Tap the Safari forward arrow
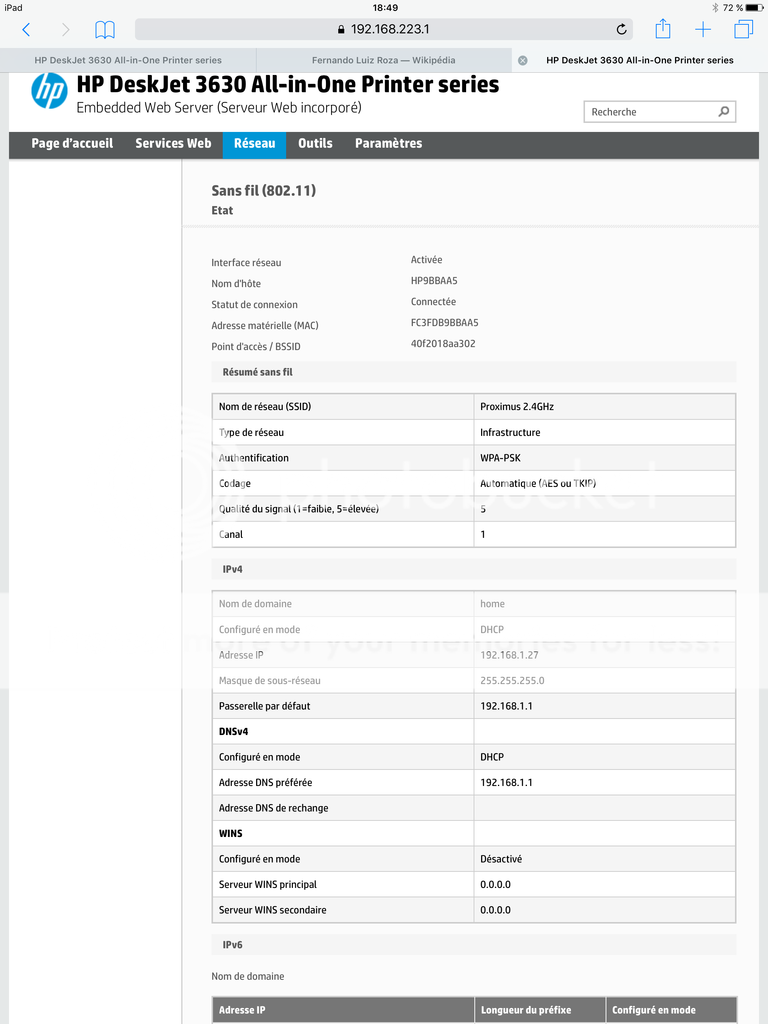The width and height of the screenshot is (768, 1024). [65, 29]
